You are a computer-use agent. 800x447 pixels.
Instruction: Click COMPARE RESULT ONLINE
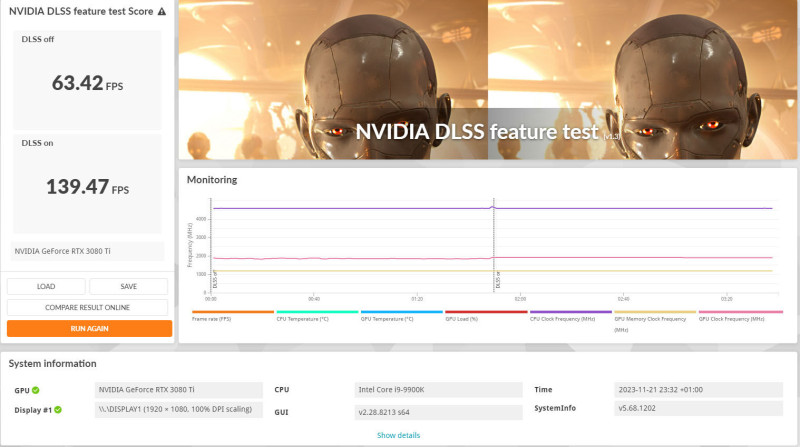click(x=87, y=307)
